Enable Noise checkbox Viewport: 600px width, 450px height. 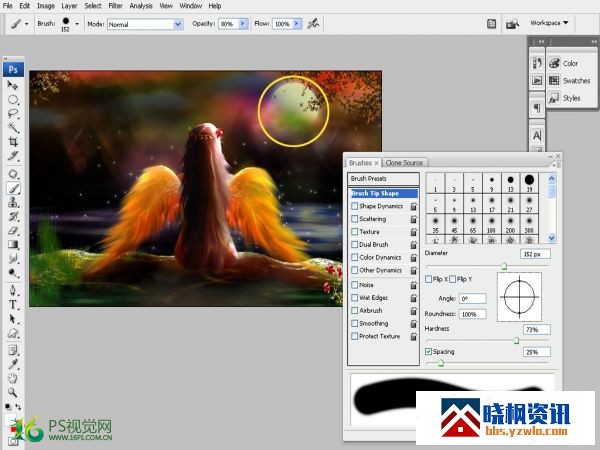coord(355,285)
